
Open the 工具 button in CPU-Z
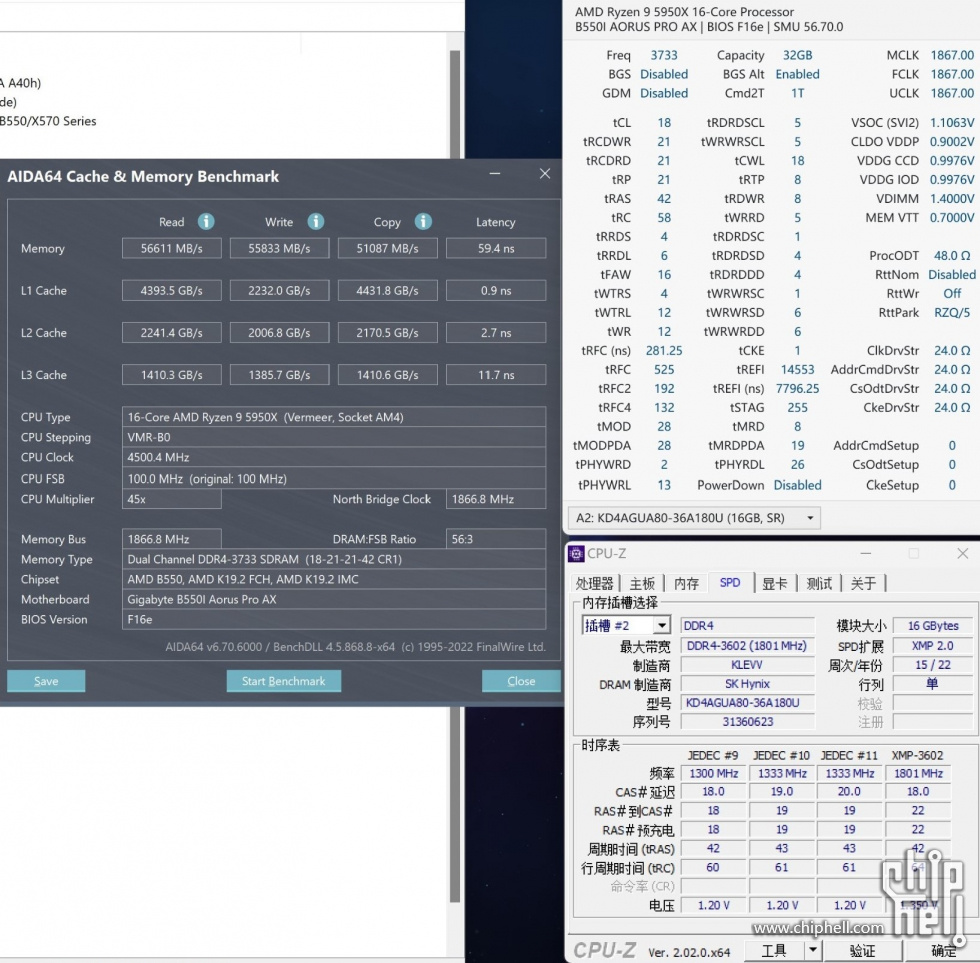pos(774,951)
